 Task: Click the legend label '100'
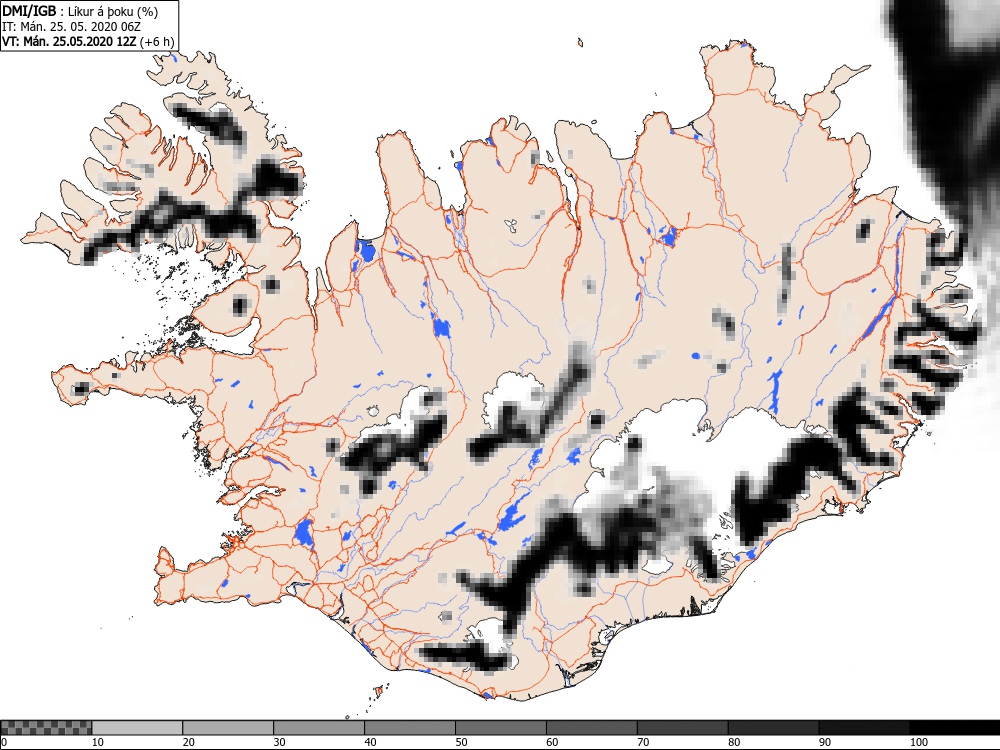click(x=918, y=742)
